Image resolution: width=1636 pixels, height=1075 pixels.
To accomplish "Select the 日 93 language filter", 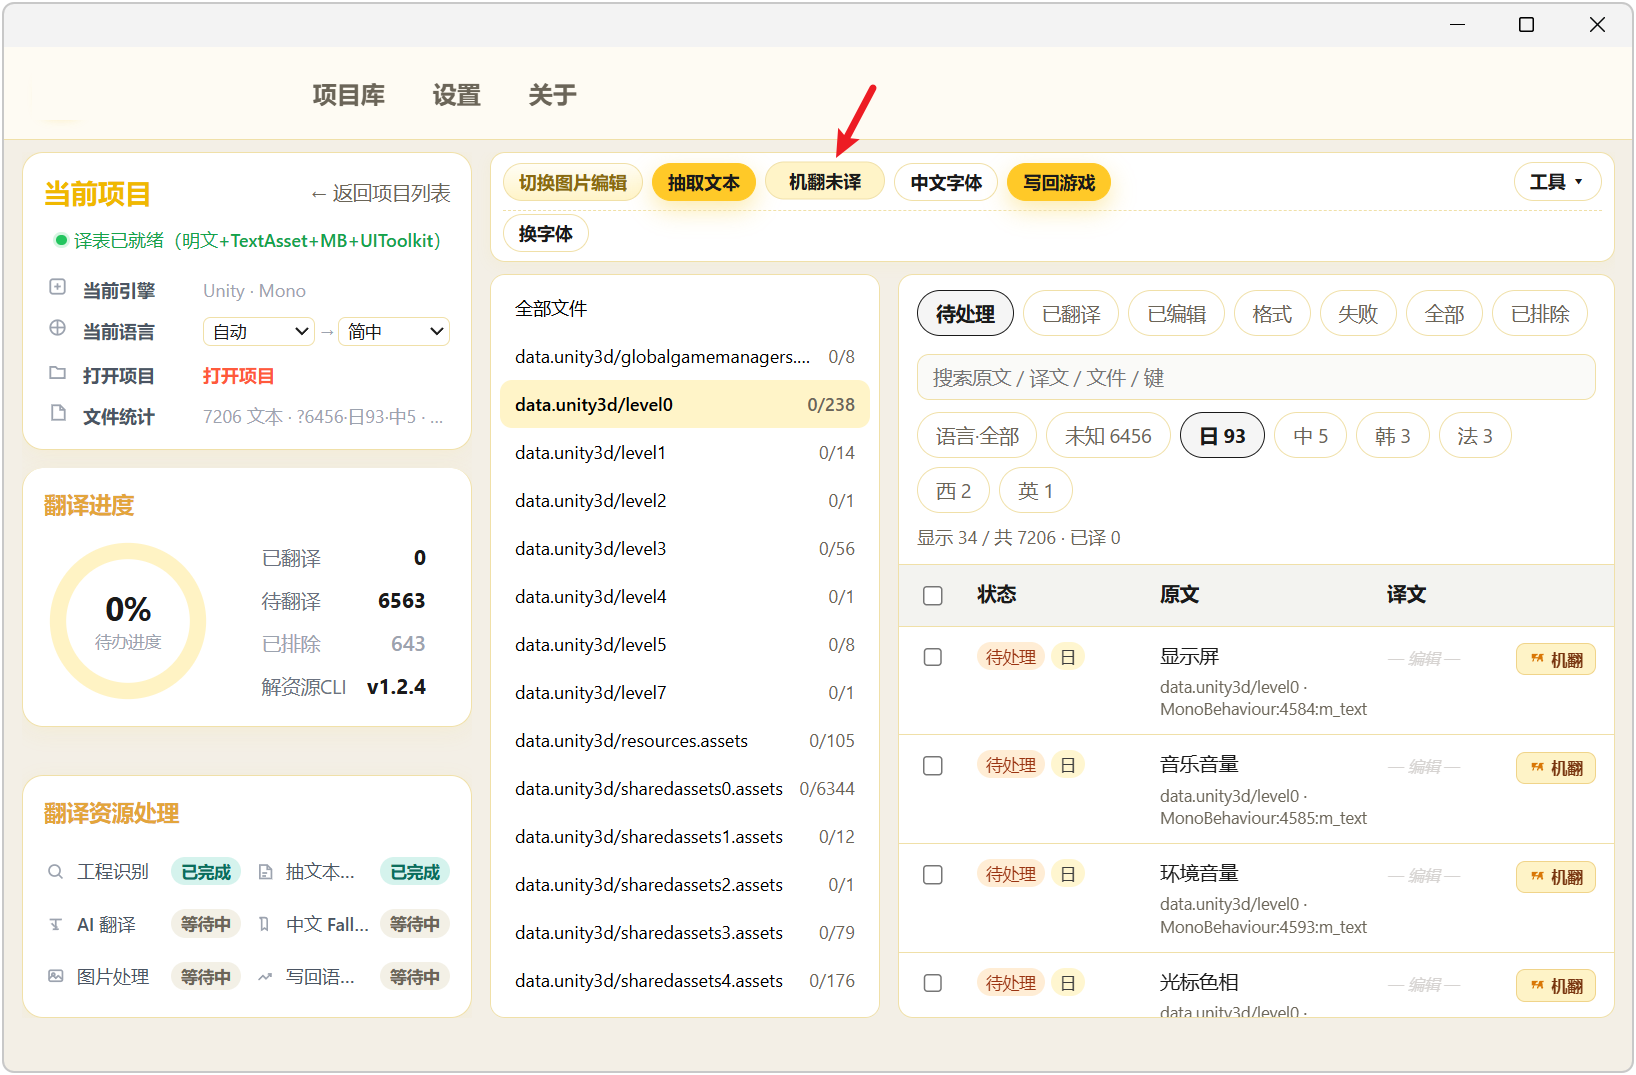I will (1222, 436).
